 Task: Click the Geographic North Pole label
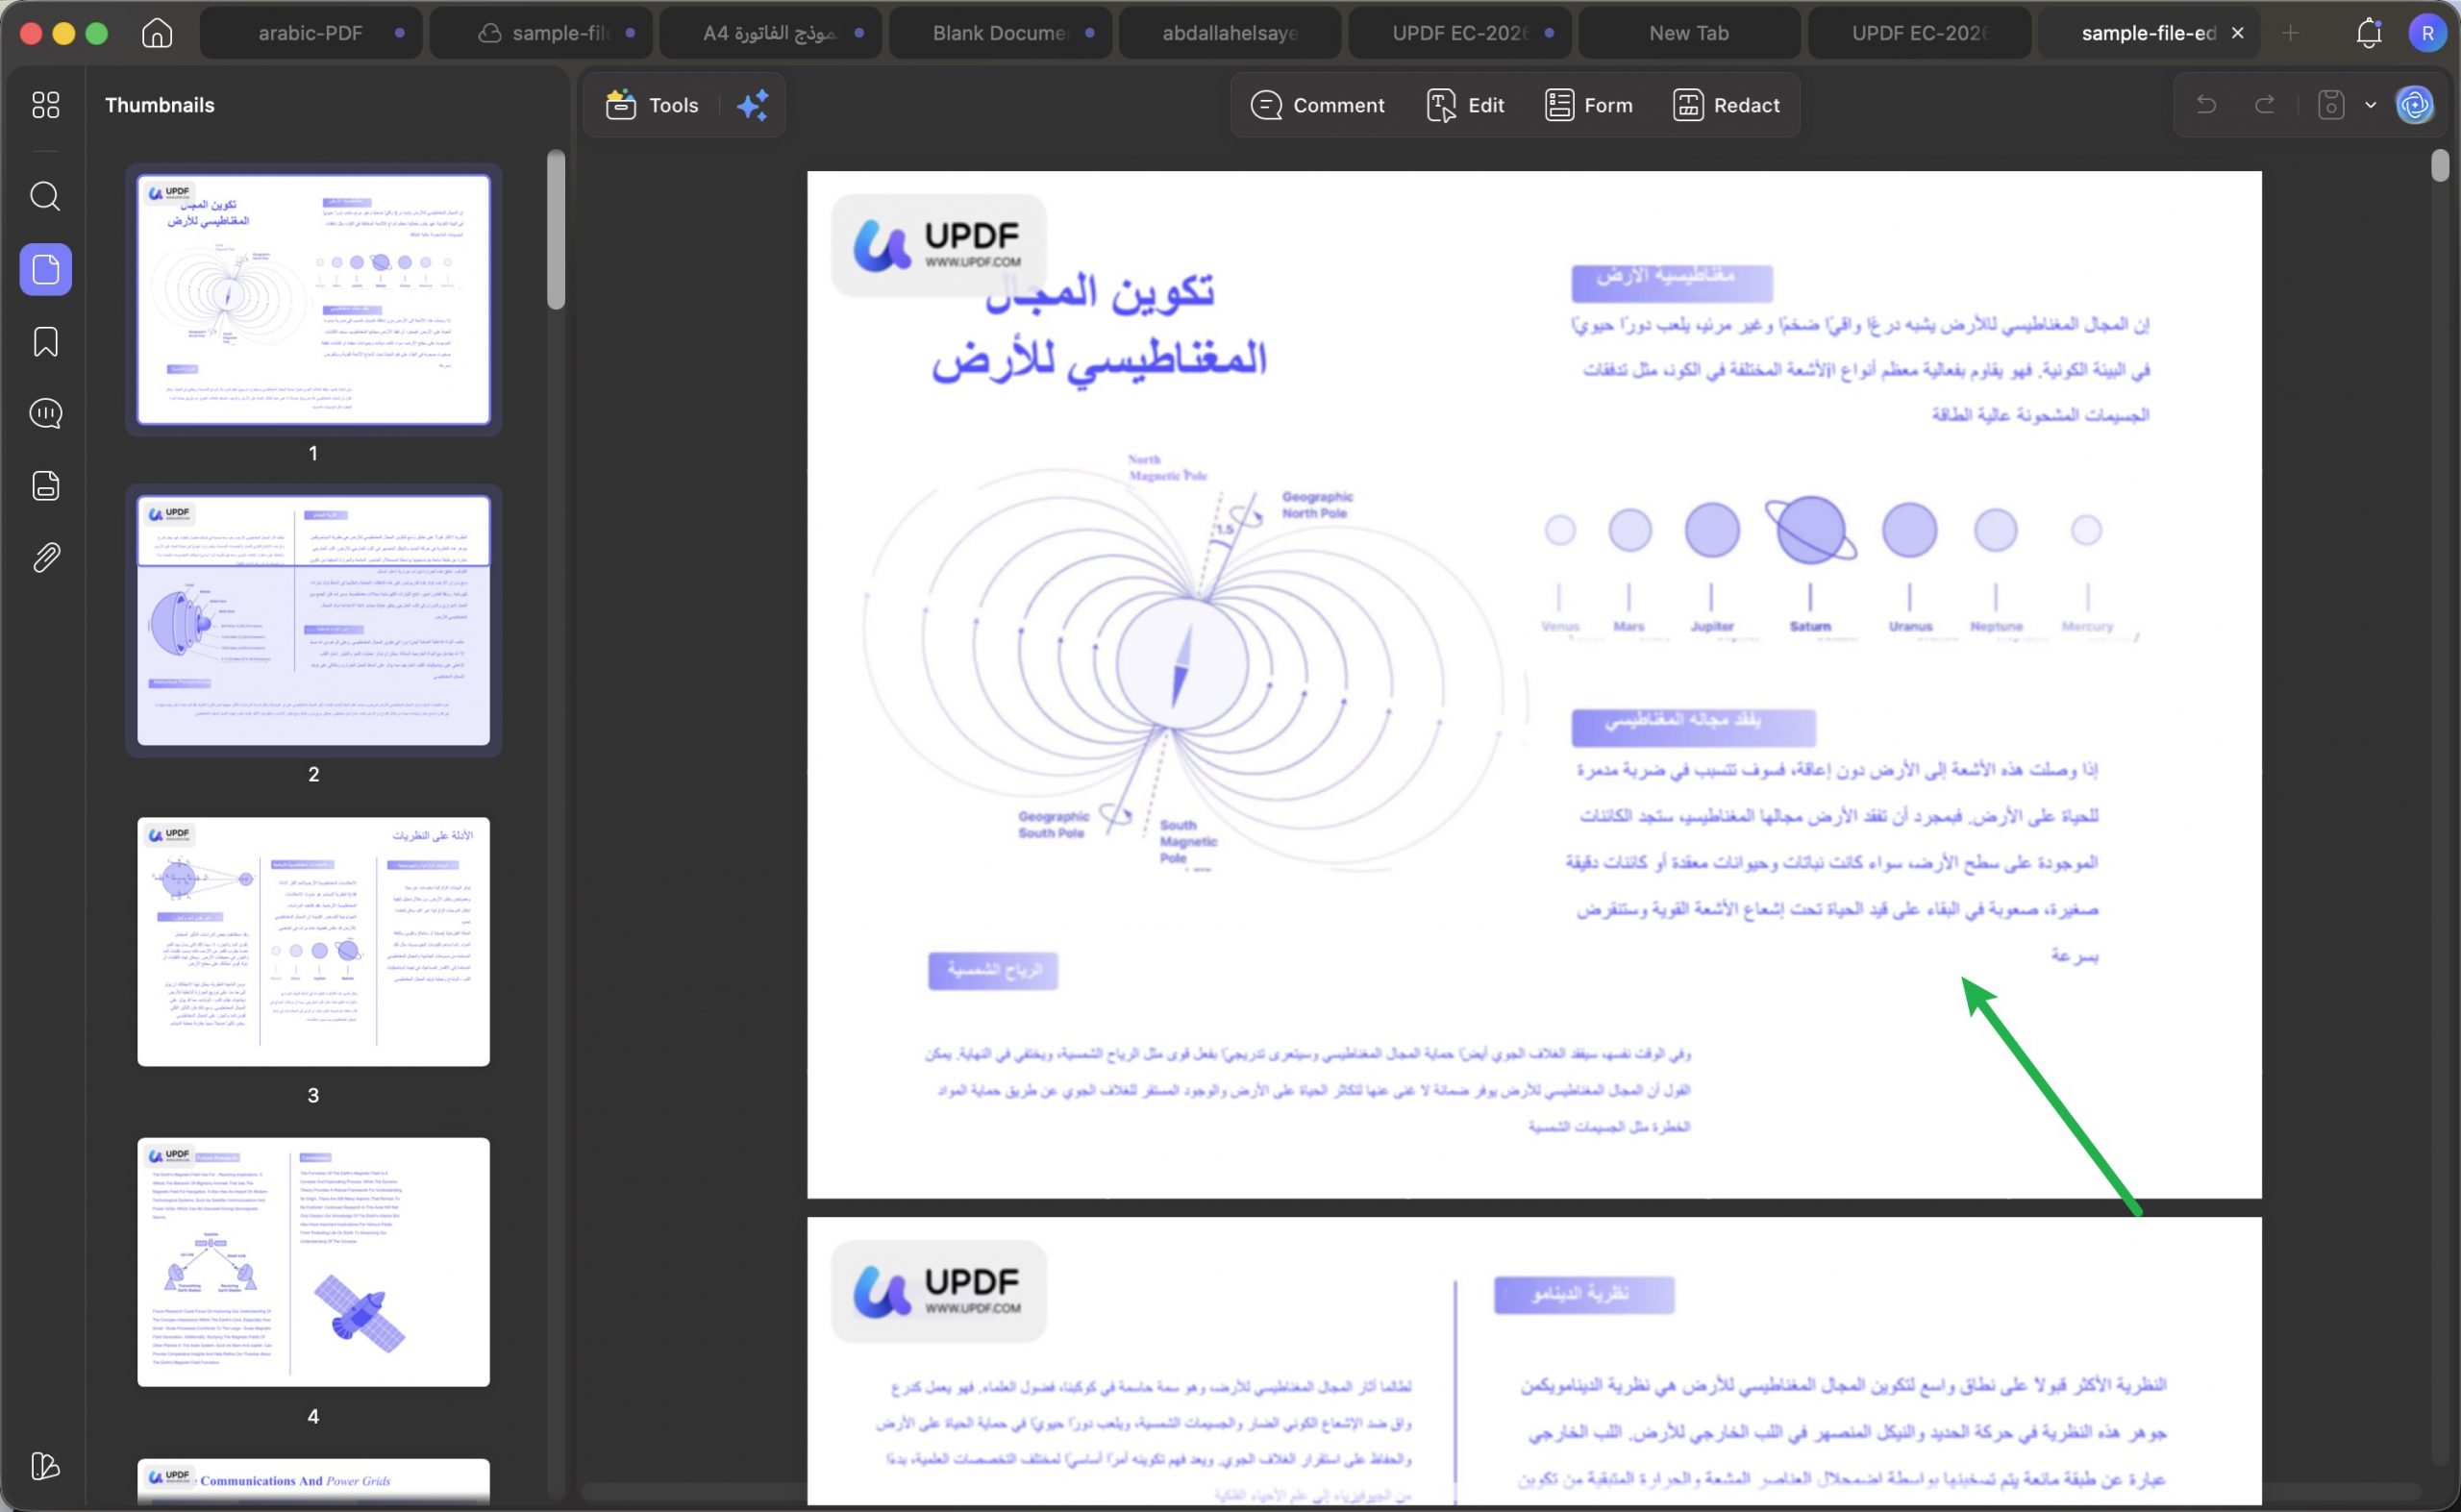(x=1317, y=505)
